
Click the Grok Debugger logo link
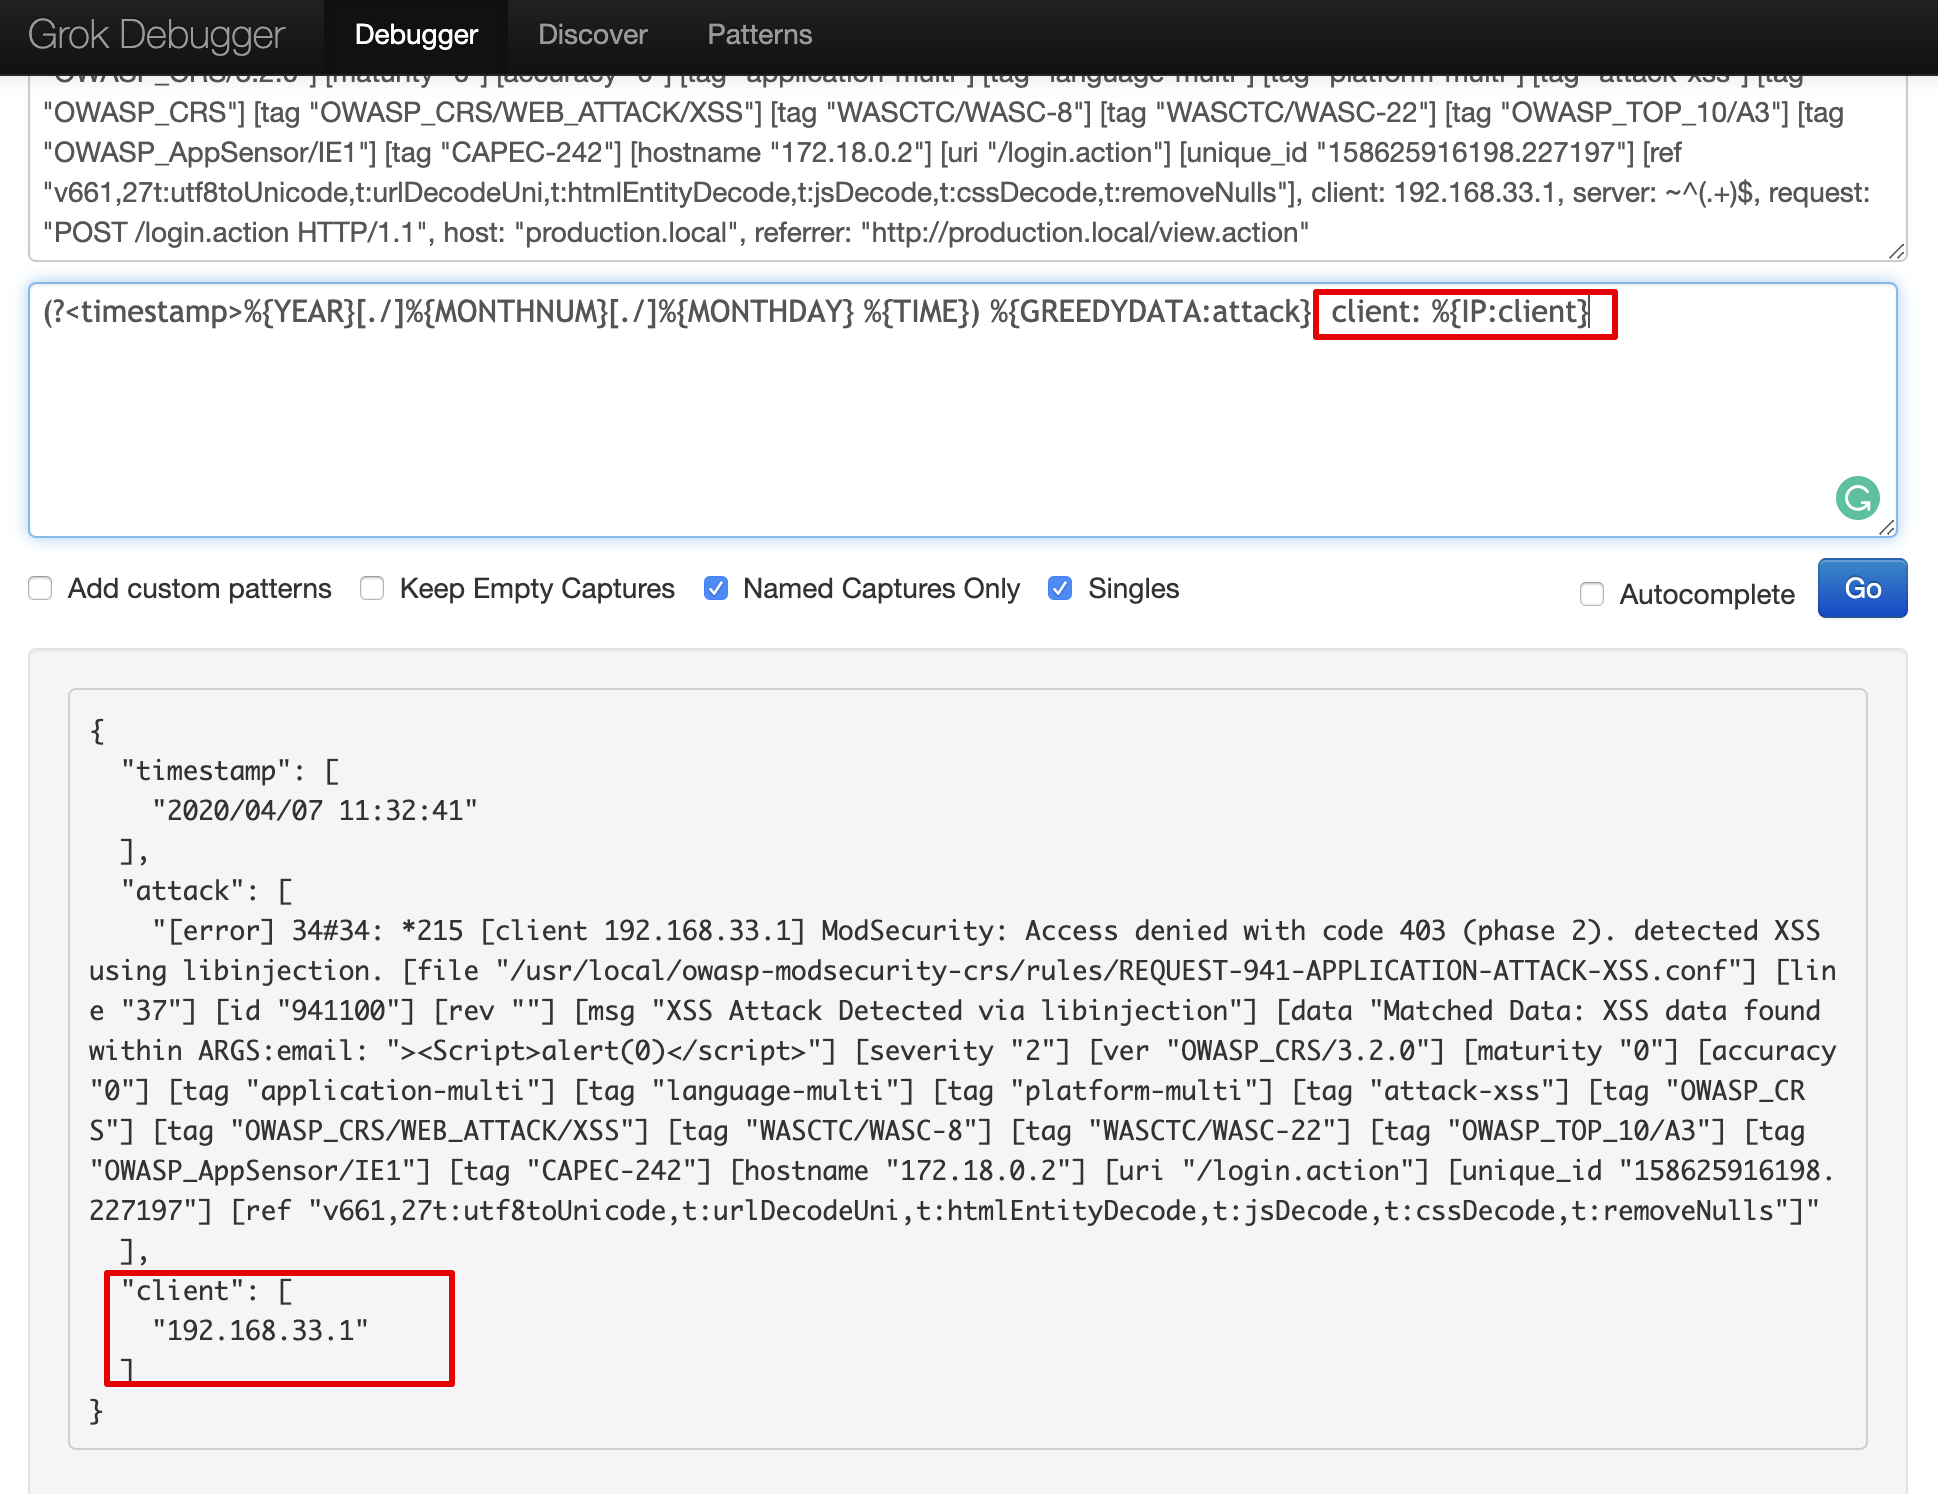(x=156, y=35)
